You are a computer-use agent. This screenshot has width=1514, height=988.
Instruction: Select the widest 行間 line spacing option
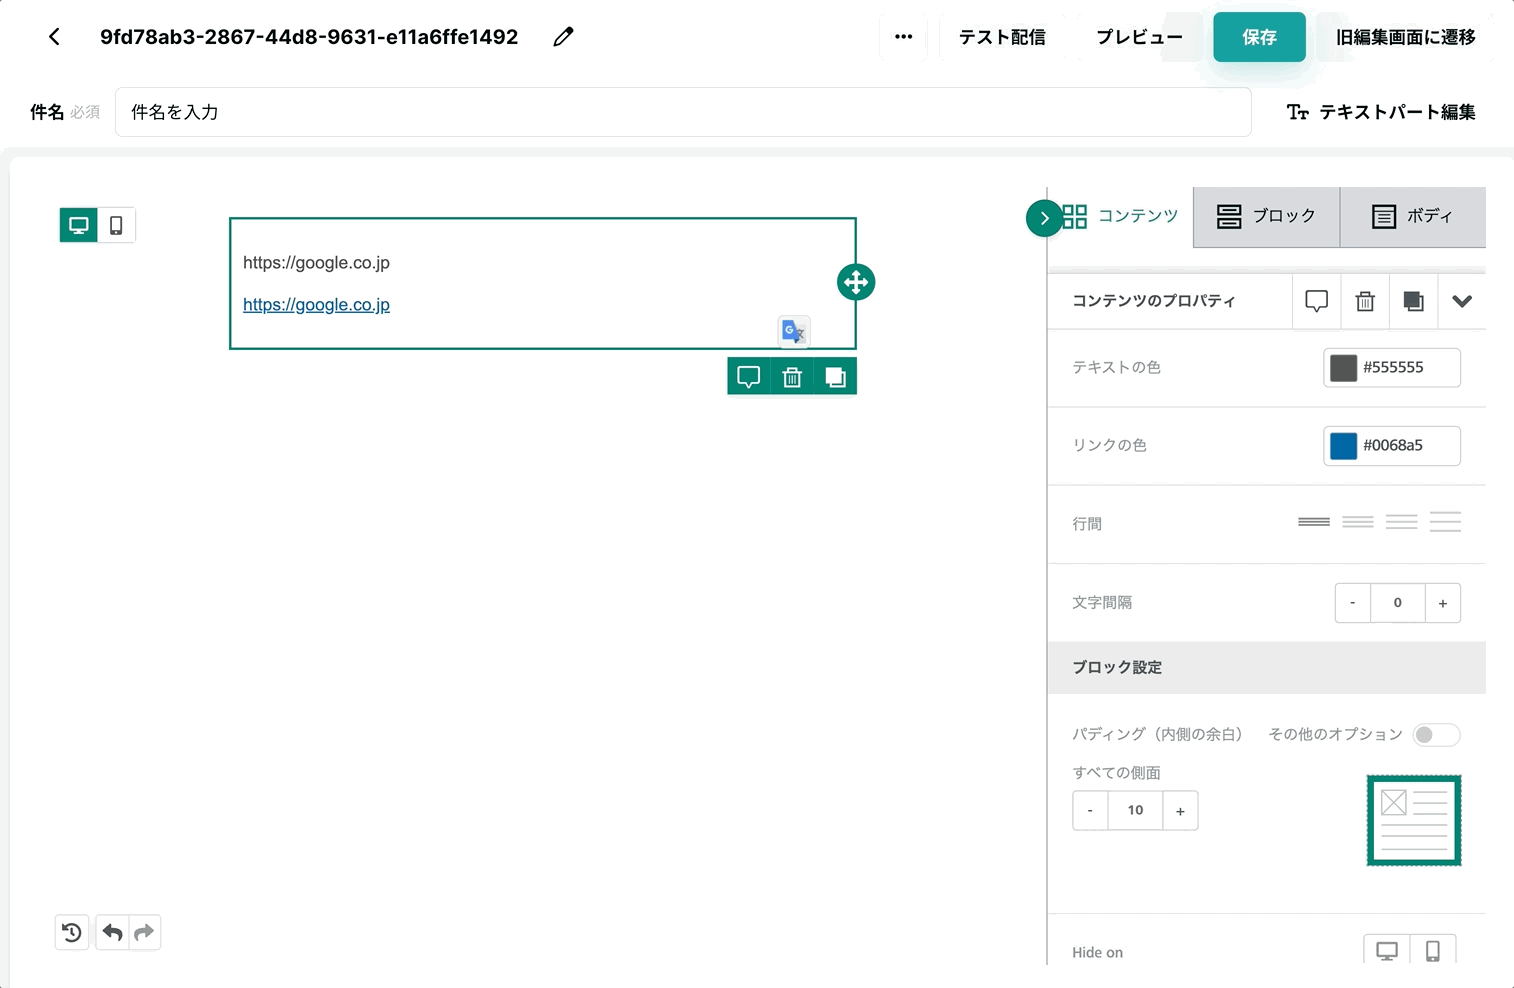(1446, 522)
